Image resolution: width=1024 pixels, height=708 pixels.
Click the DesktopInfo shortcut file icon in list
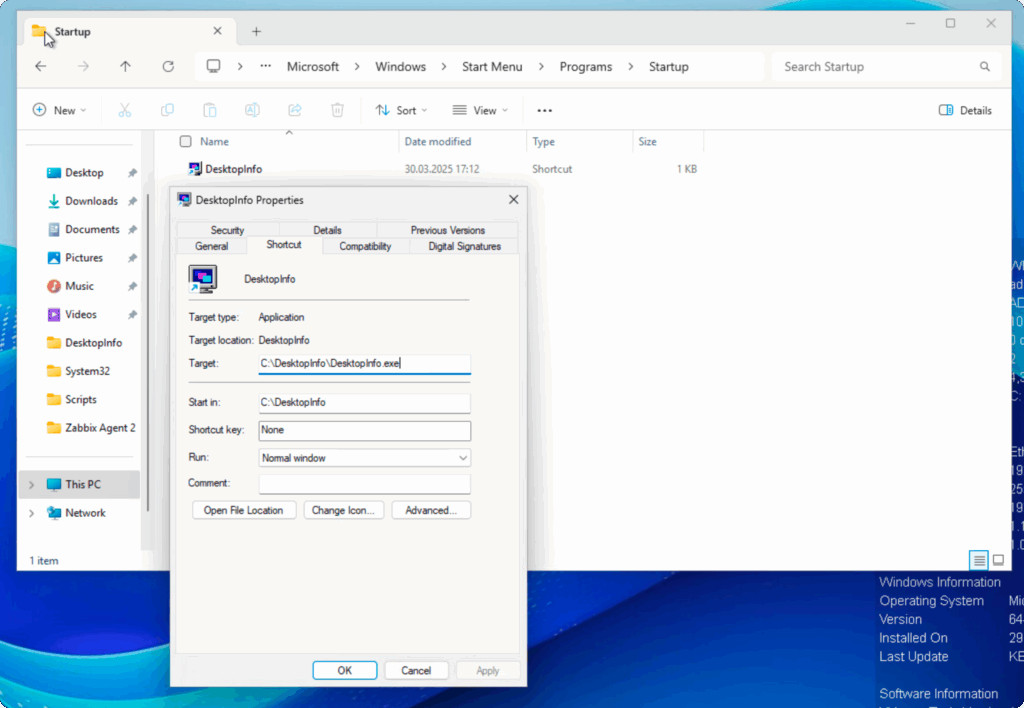pyautogui.click(x=195, y=169)
